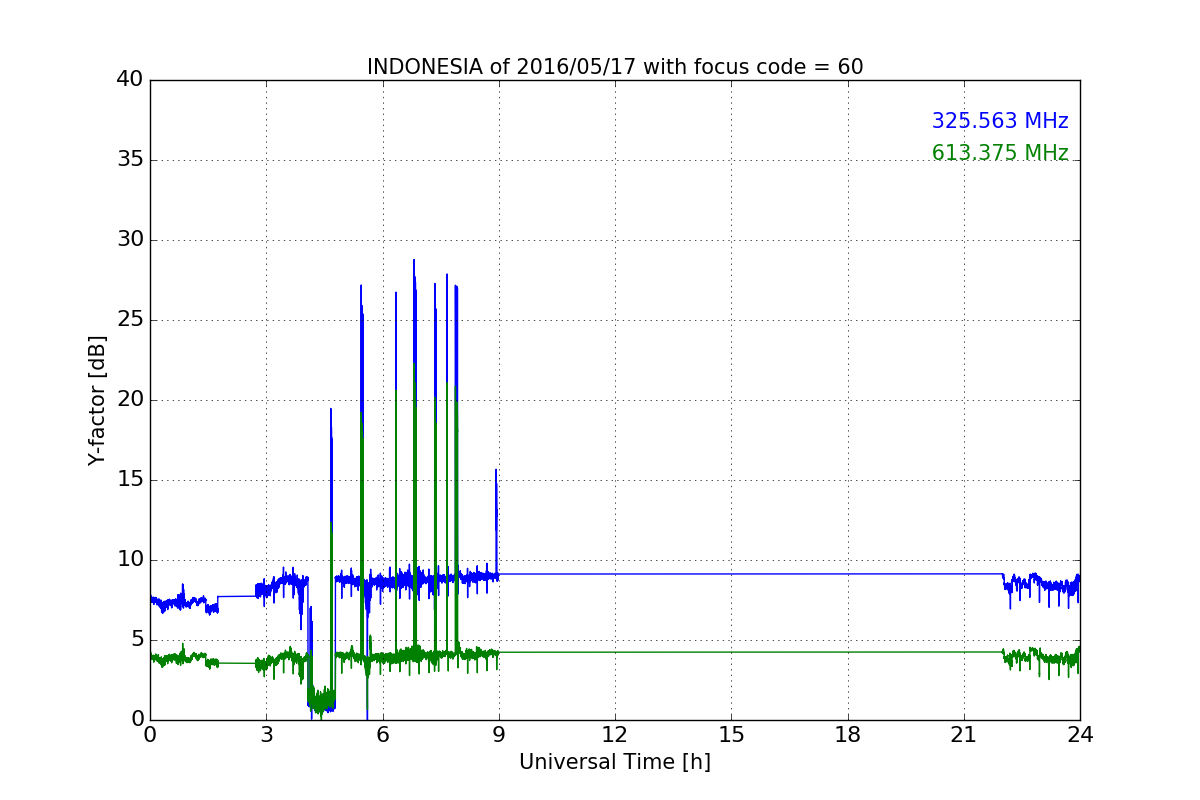Screen dimensions: 1200x800
Task: Click the x-axis tick label 18
Action: (x=848, y=735)
